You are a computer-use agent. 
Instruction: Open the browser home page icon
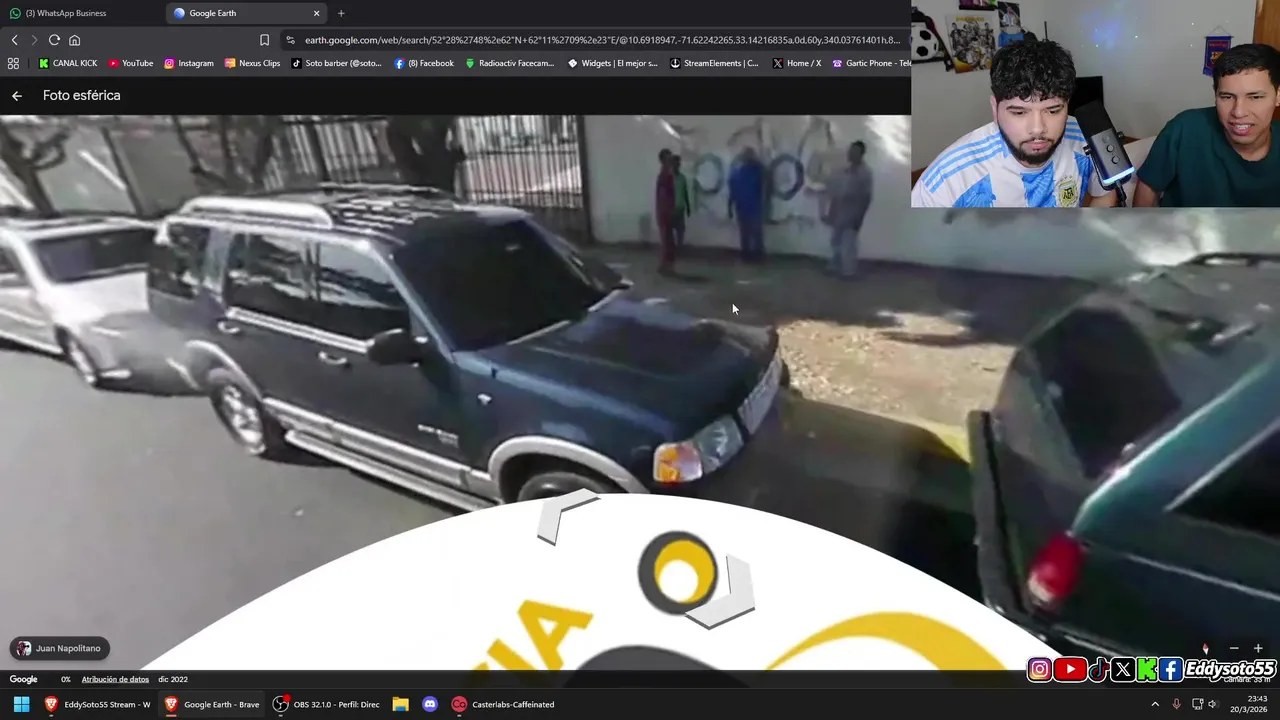click(74, 40)
